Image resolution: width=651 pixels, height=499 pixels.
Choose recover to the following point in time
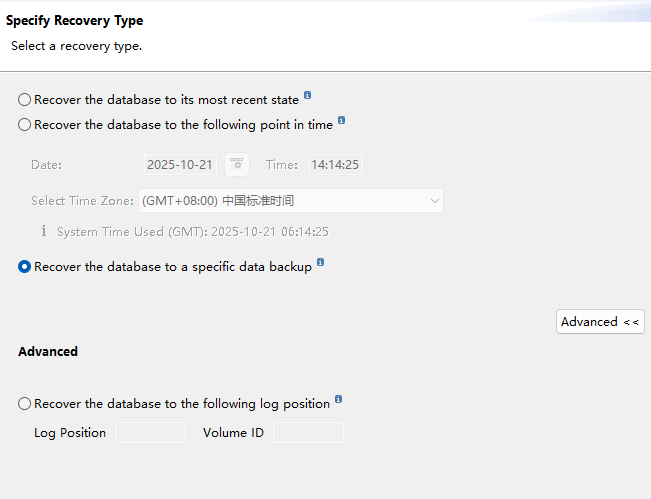[x=24, y=125]
